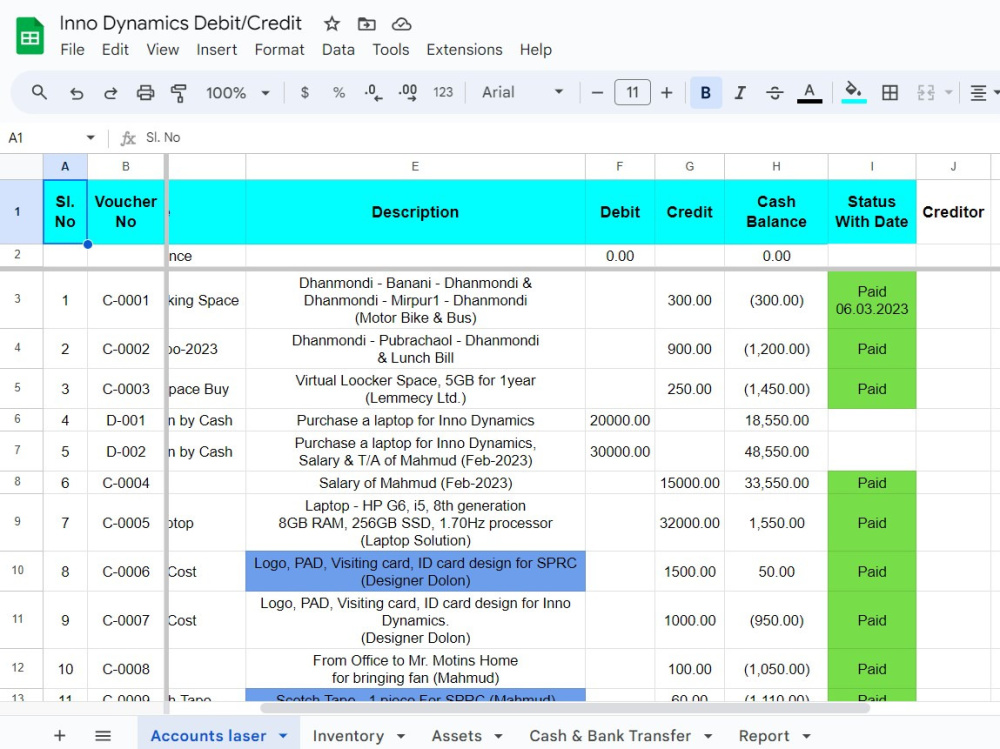The height and width of the screenshot is (749, 1000).
Task: Decrease font size with minus button
Action: click(x=597, y=93)
